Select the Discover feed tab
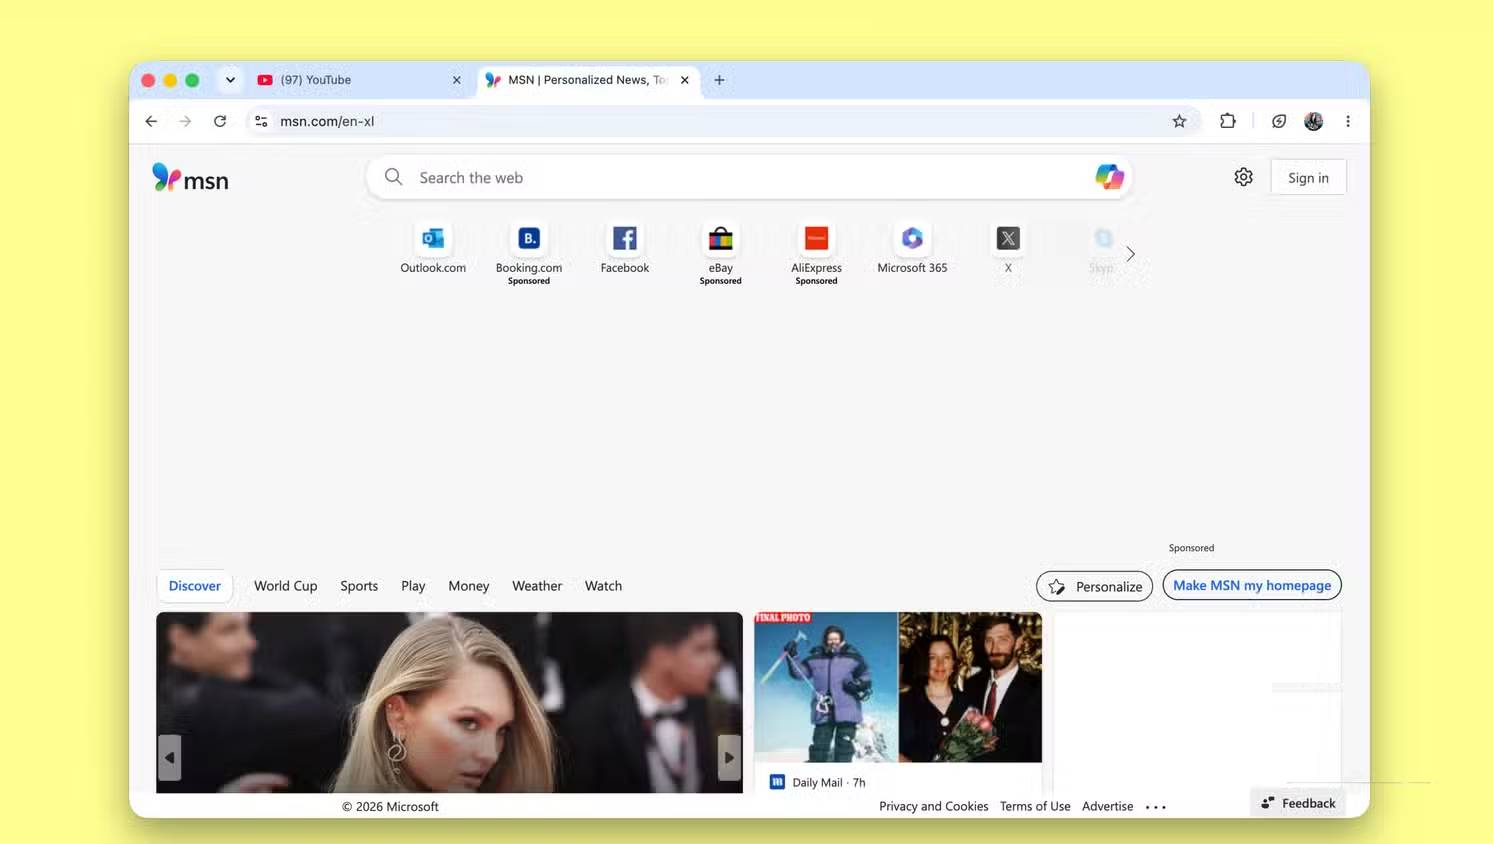1493x844 pixels. pyautogui.click(x=194, y=586)
